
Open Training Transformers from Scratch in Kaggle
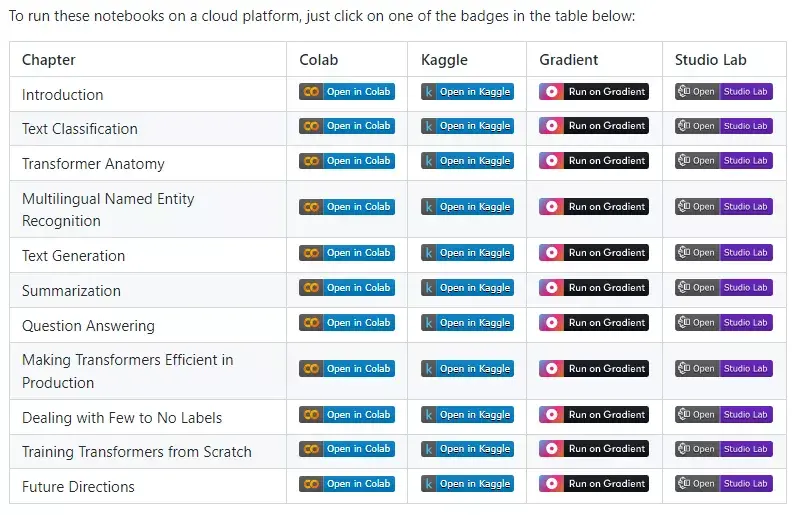tap(467, 449)
